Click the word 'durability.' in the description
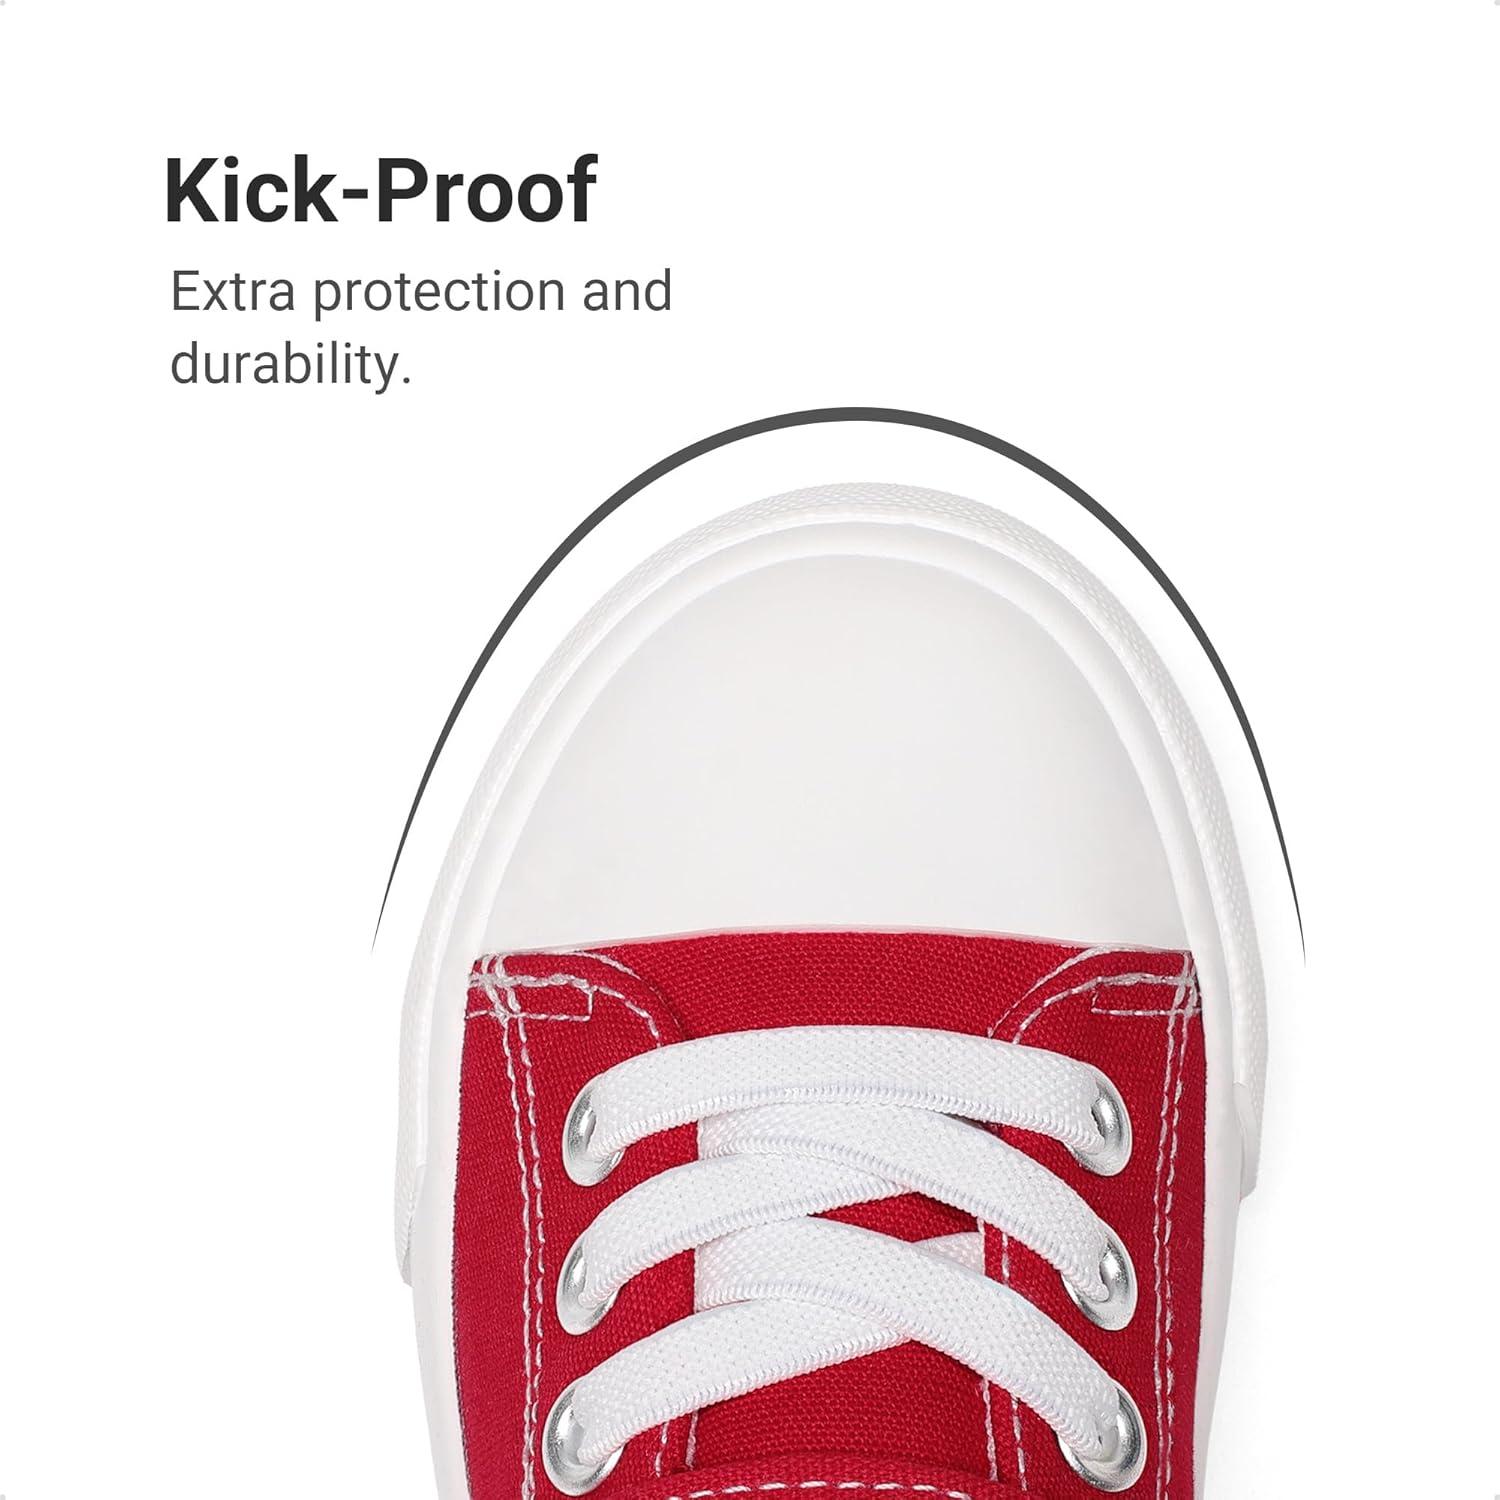 tap(291, 363)
